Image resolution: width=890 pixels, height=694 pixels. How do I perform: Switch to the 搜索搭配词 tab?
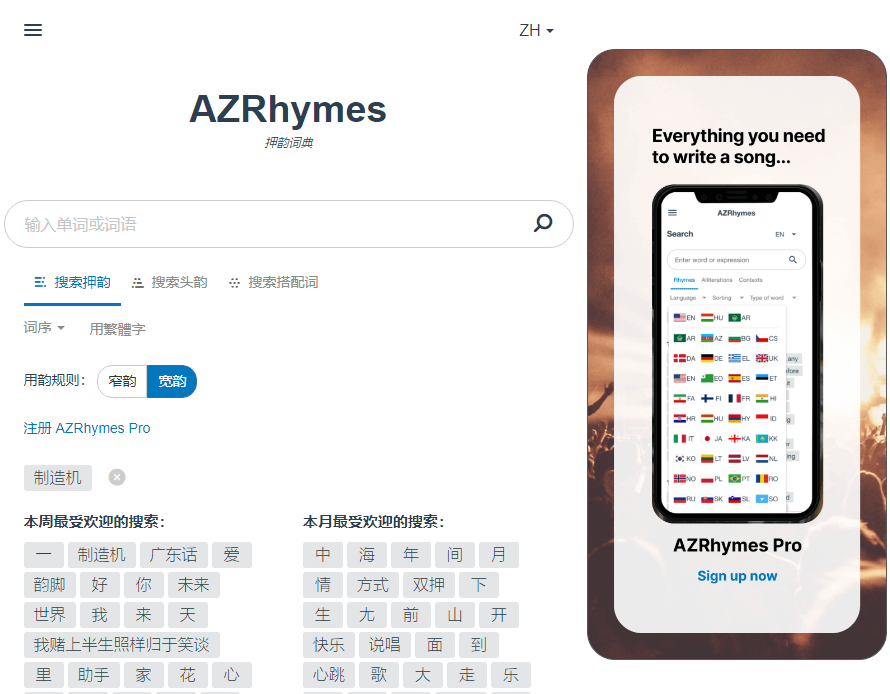[x=274, y=283]
